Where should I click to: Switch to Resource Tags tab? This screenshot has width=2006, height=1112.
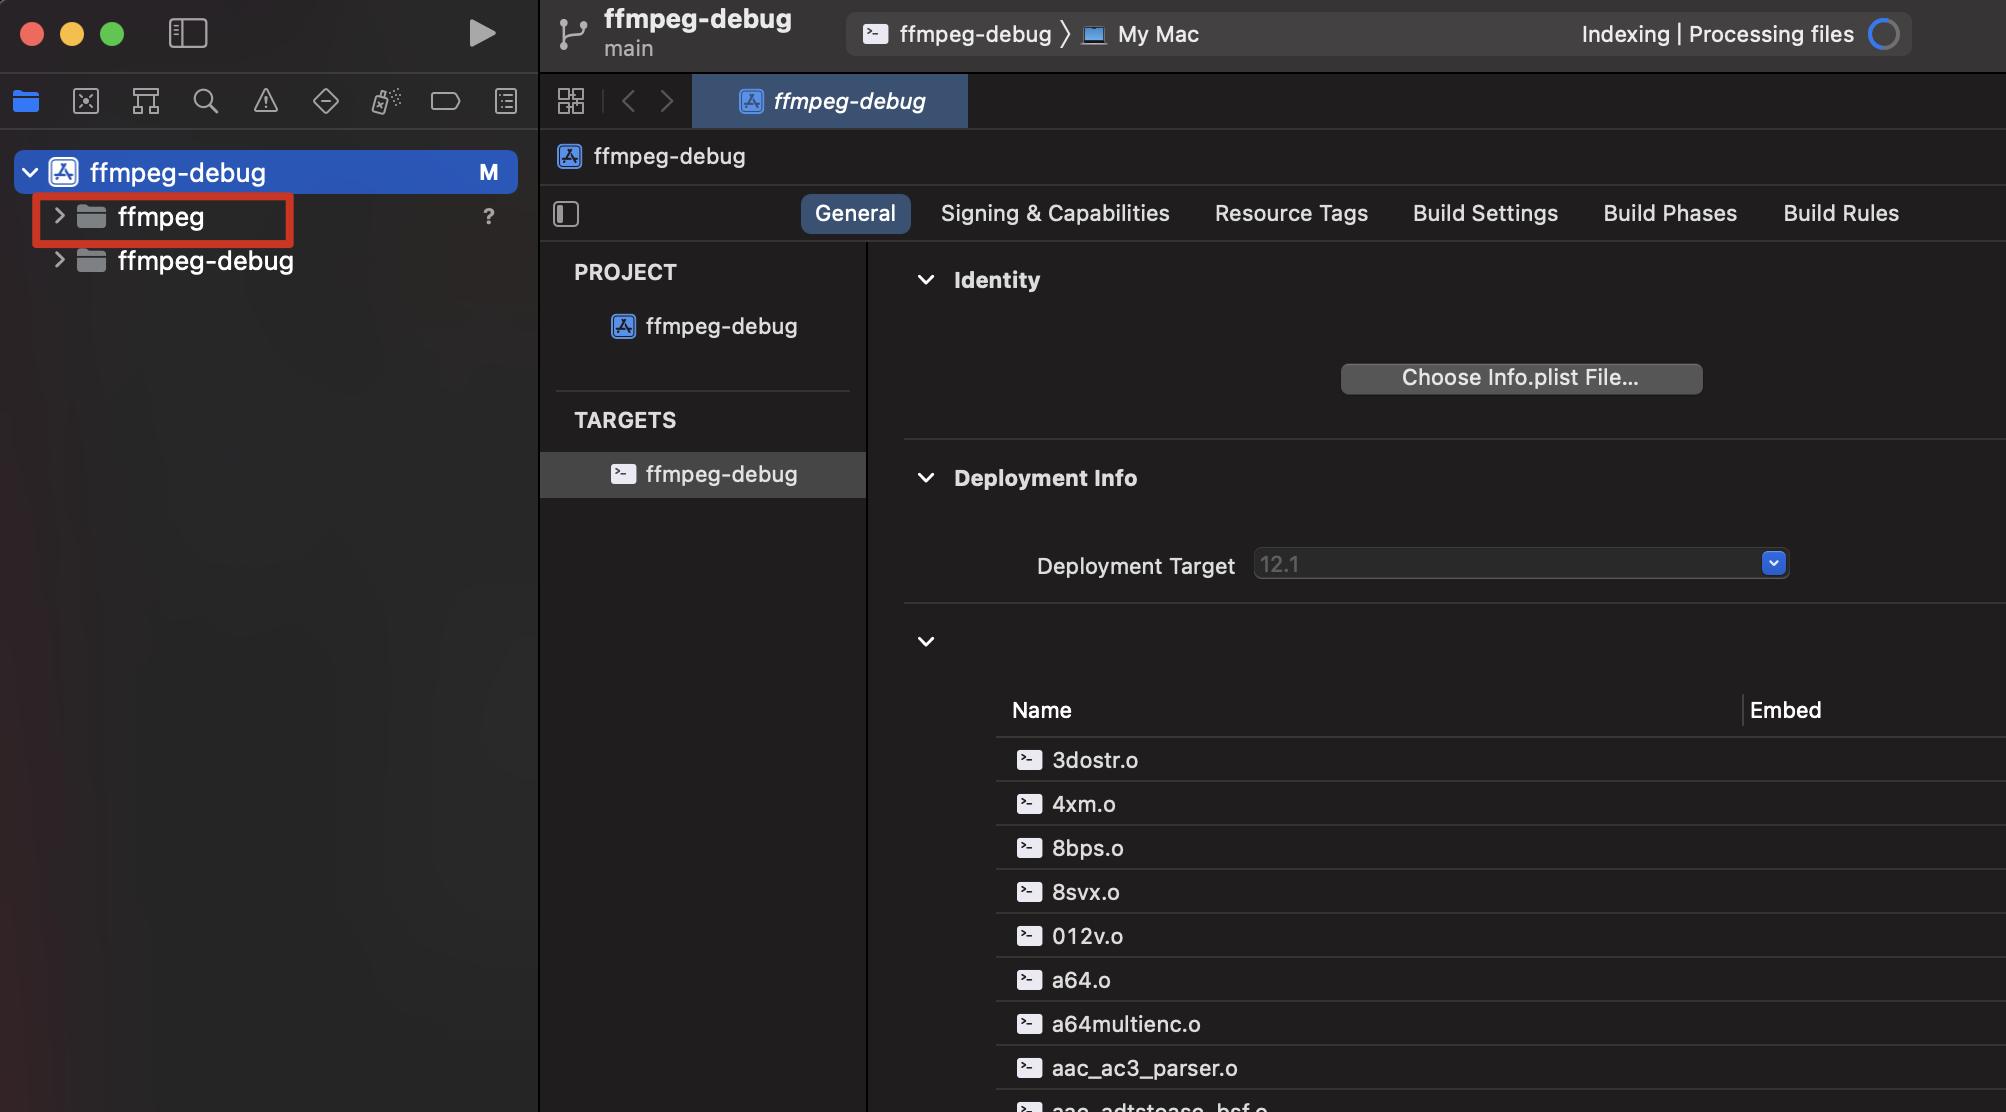[1291, 213]
